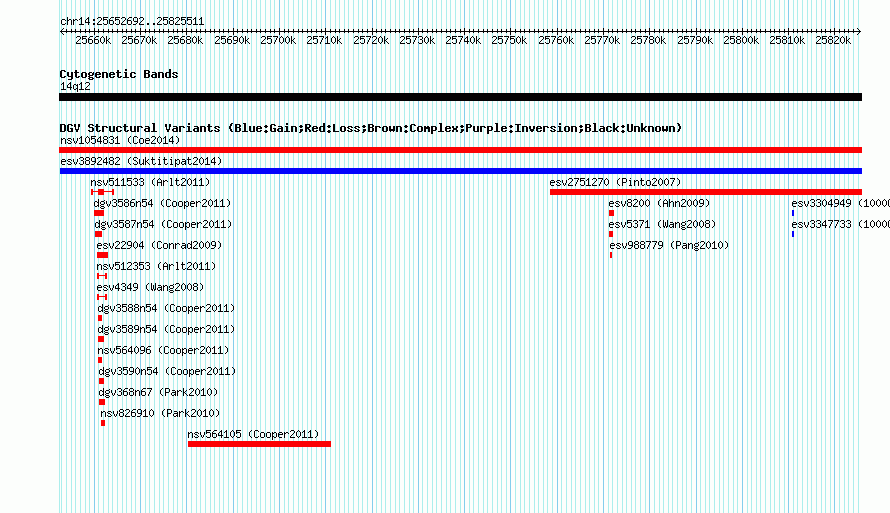Select nsv512353 (Arlt2011) label
Image resolution: width=890 pixels, height=513 pixels.
[x=156, y=266]
